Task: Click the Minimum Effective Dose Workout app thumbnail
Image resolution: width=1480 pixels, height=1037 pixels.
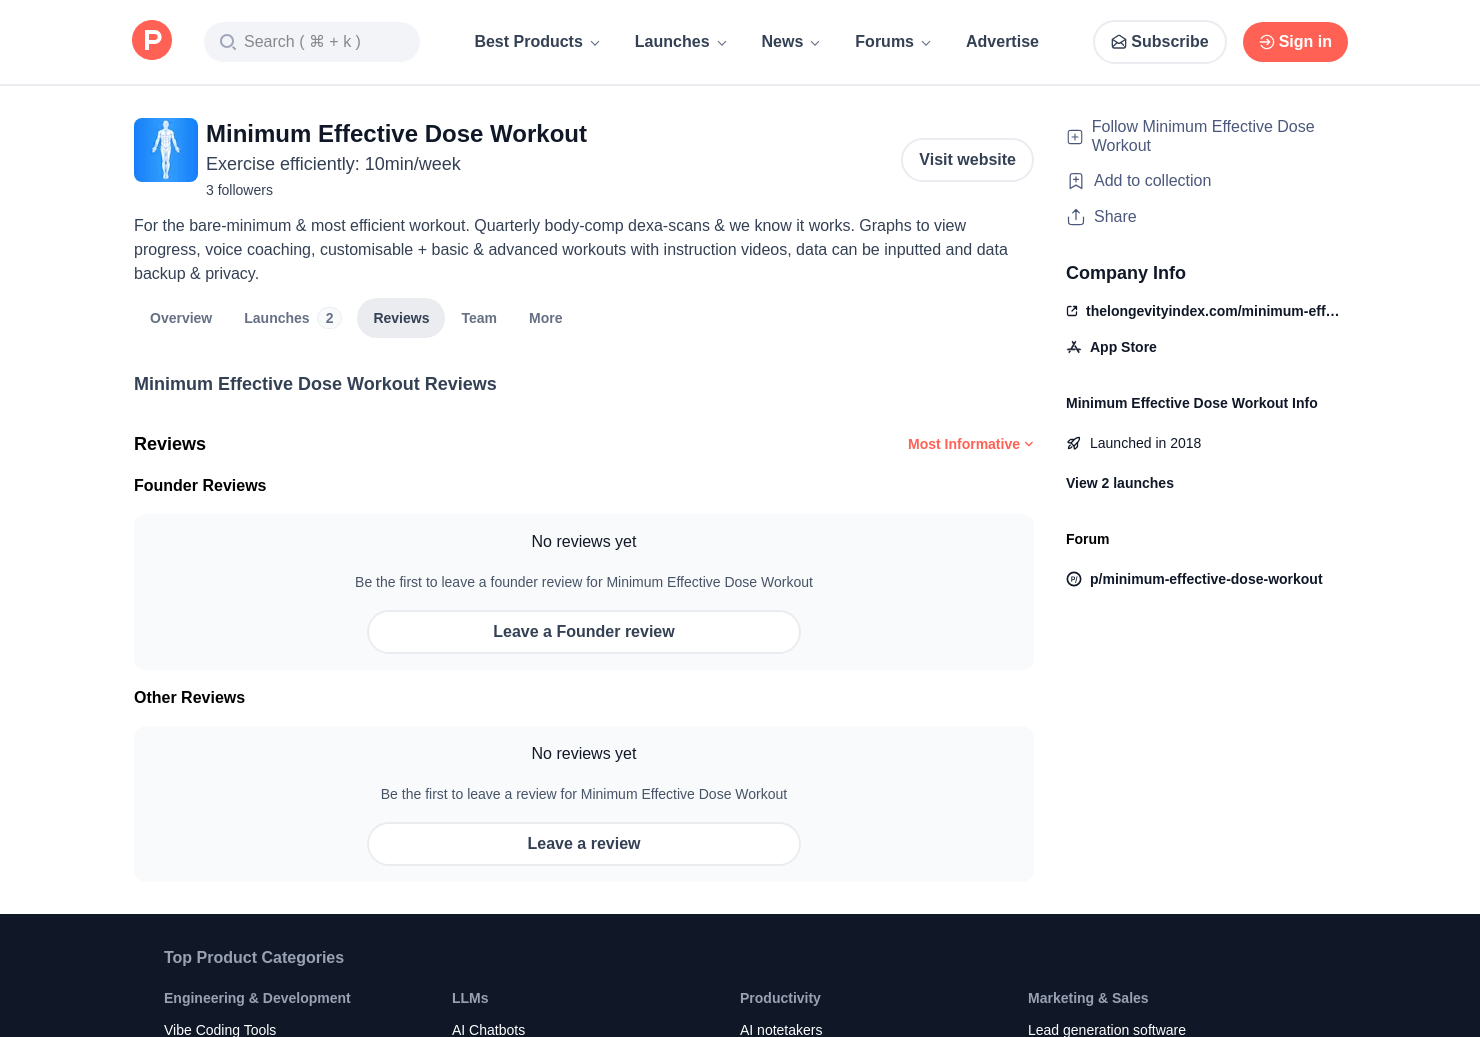Action: point(166,150)
